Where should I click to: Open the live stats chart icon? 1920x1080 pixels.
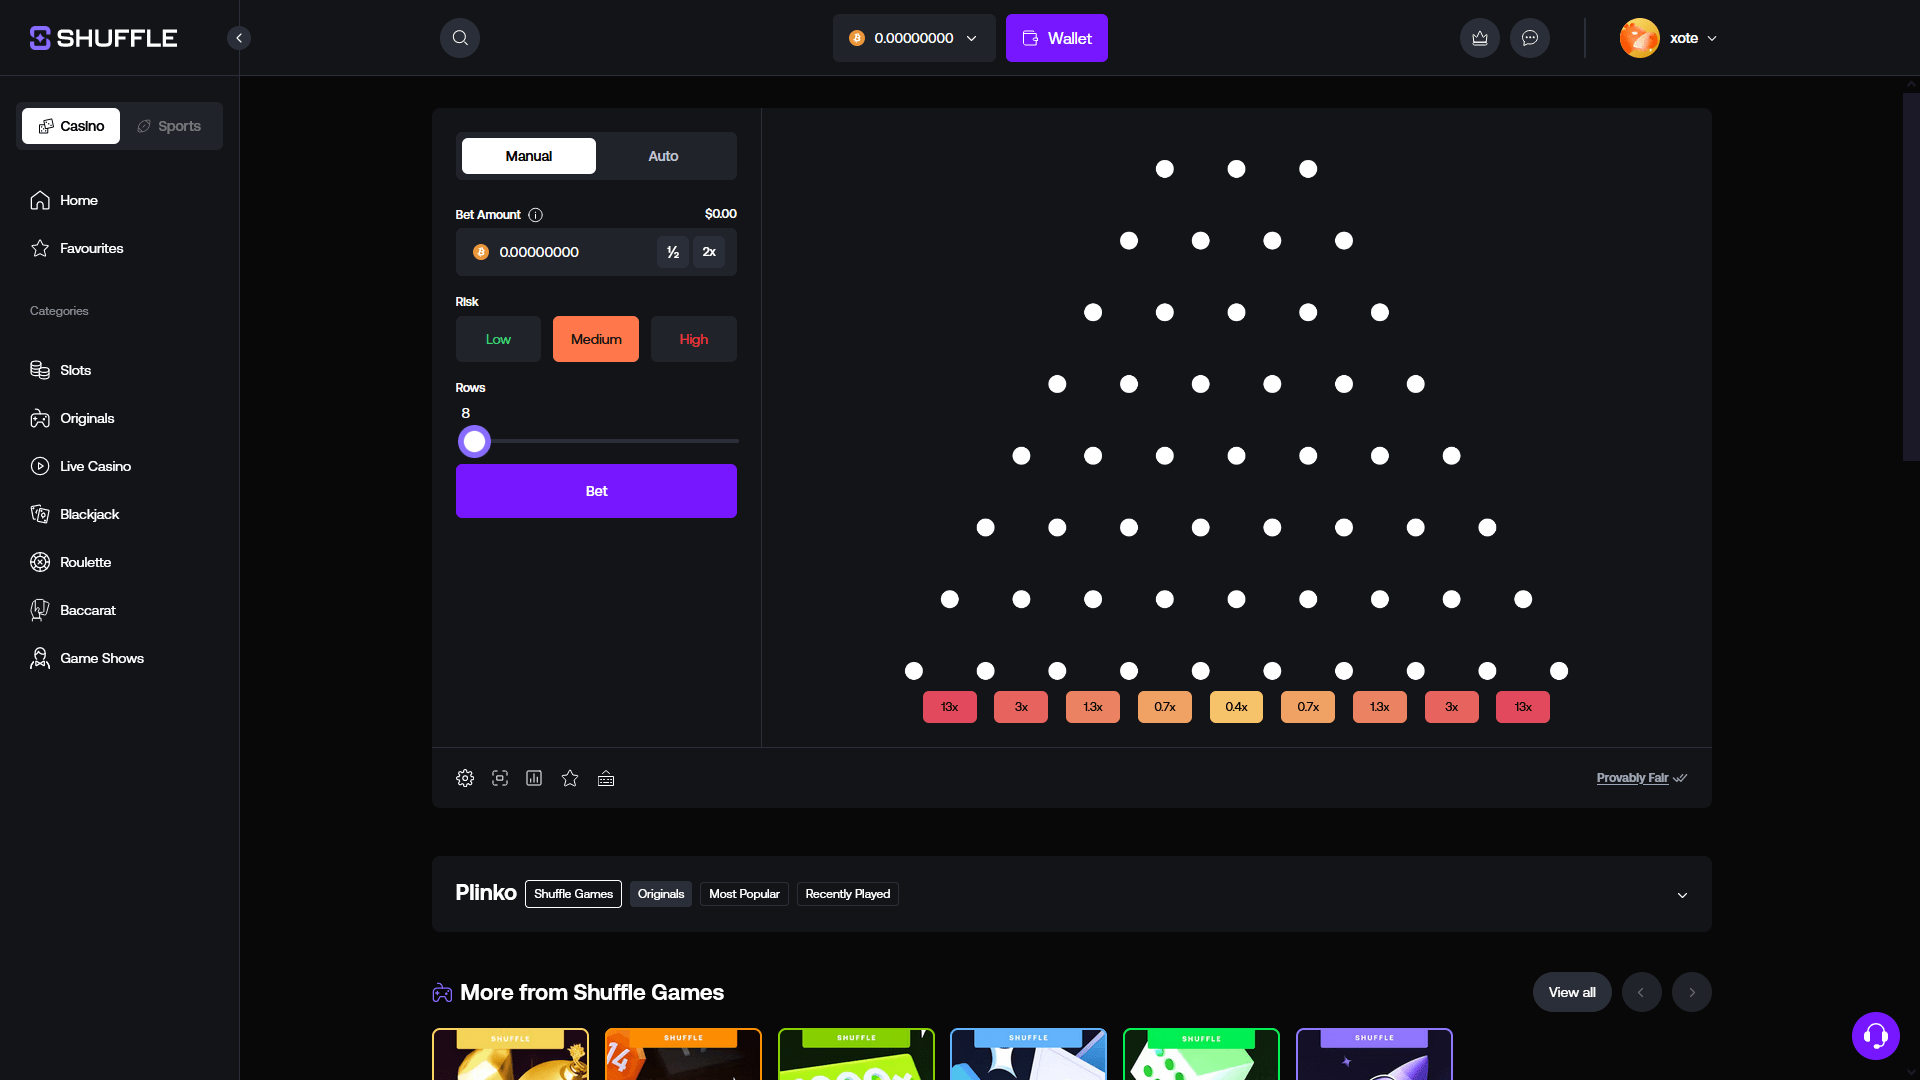point(534,778)
